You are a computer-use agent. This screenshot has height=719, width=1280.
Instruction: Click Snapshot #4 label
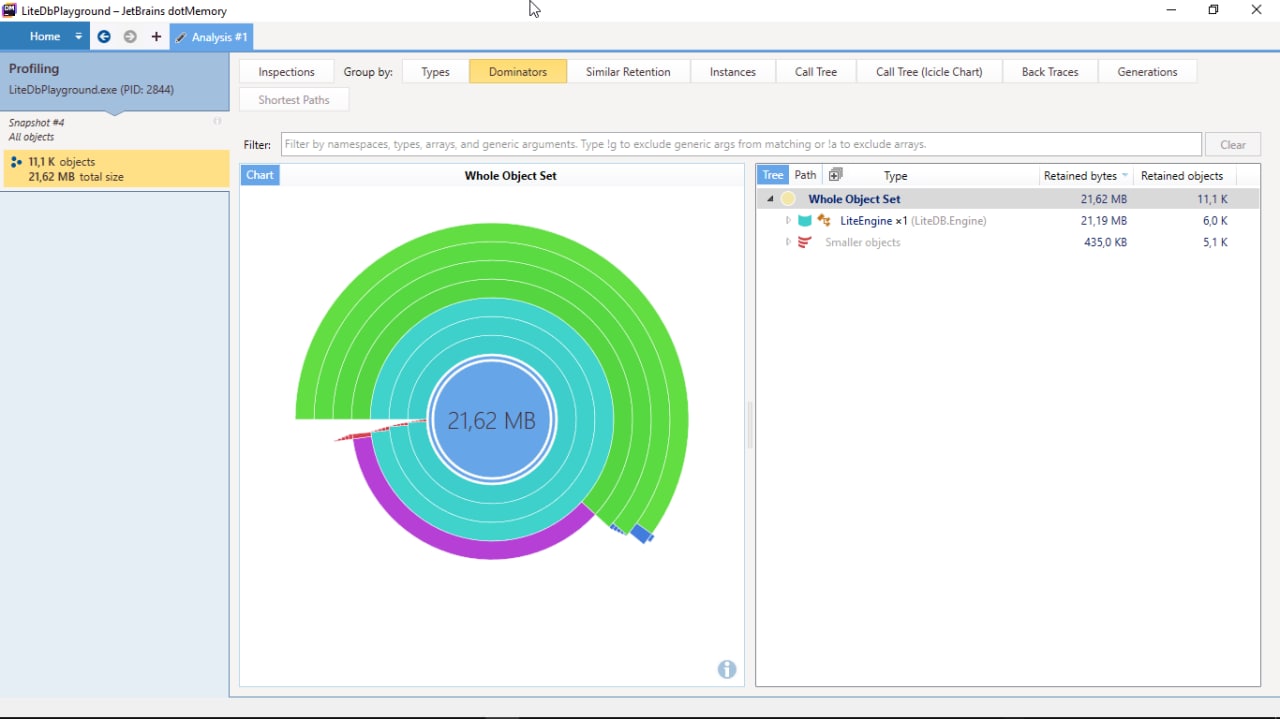coord(37,123)
